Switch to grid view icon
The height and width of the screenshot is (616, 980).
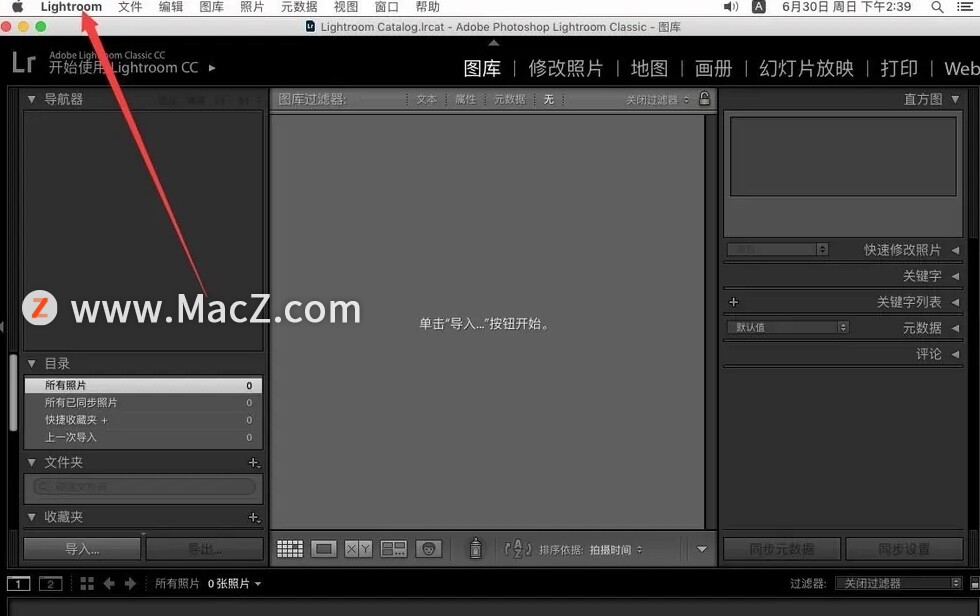tap(290, 549)
